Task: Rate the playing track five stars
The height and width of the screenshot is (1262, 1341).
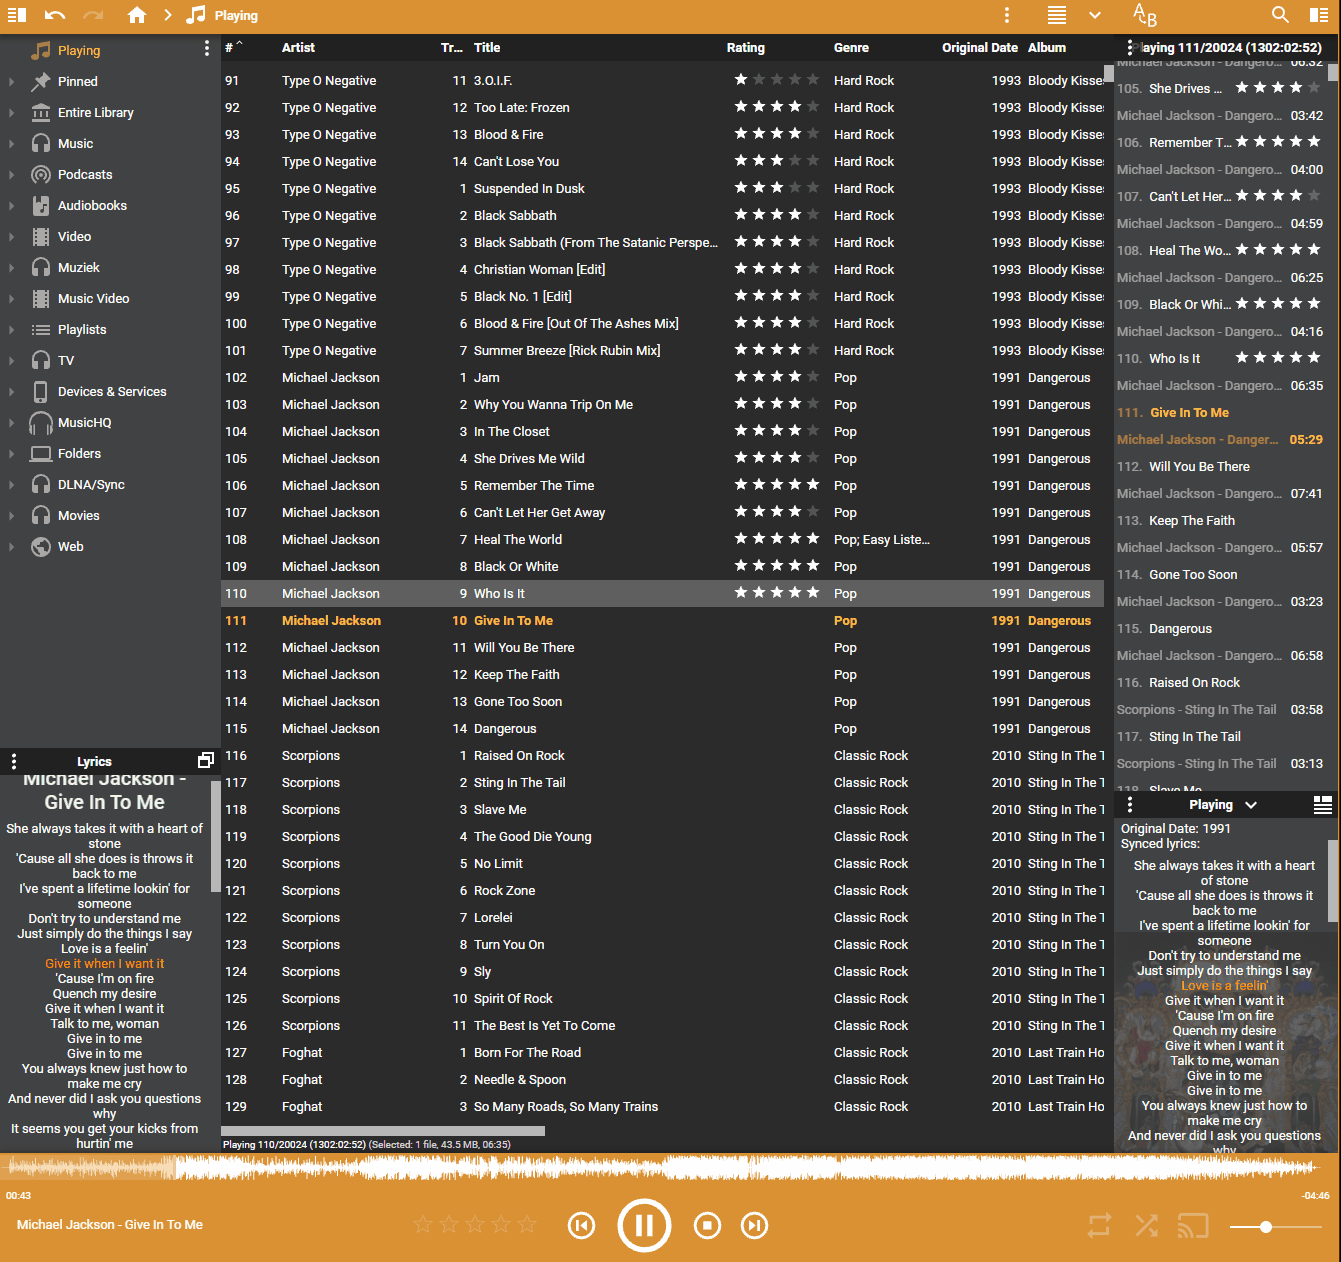Action: pyautogui.click(x=527, y=1224)
